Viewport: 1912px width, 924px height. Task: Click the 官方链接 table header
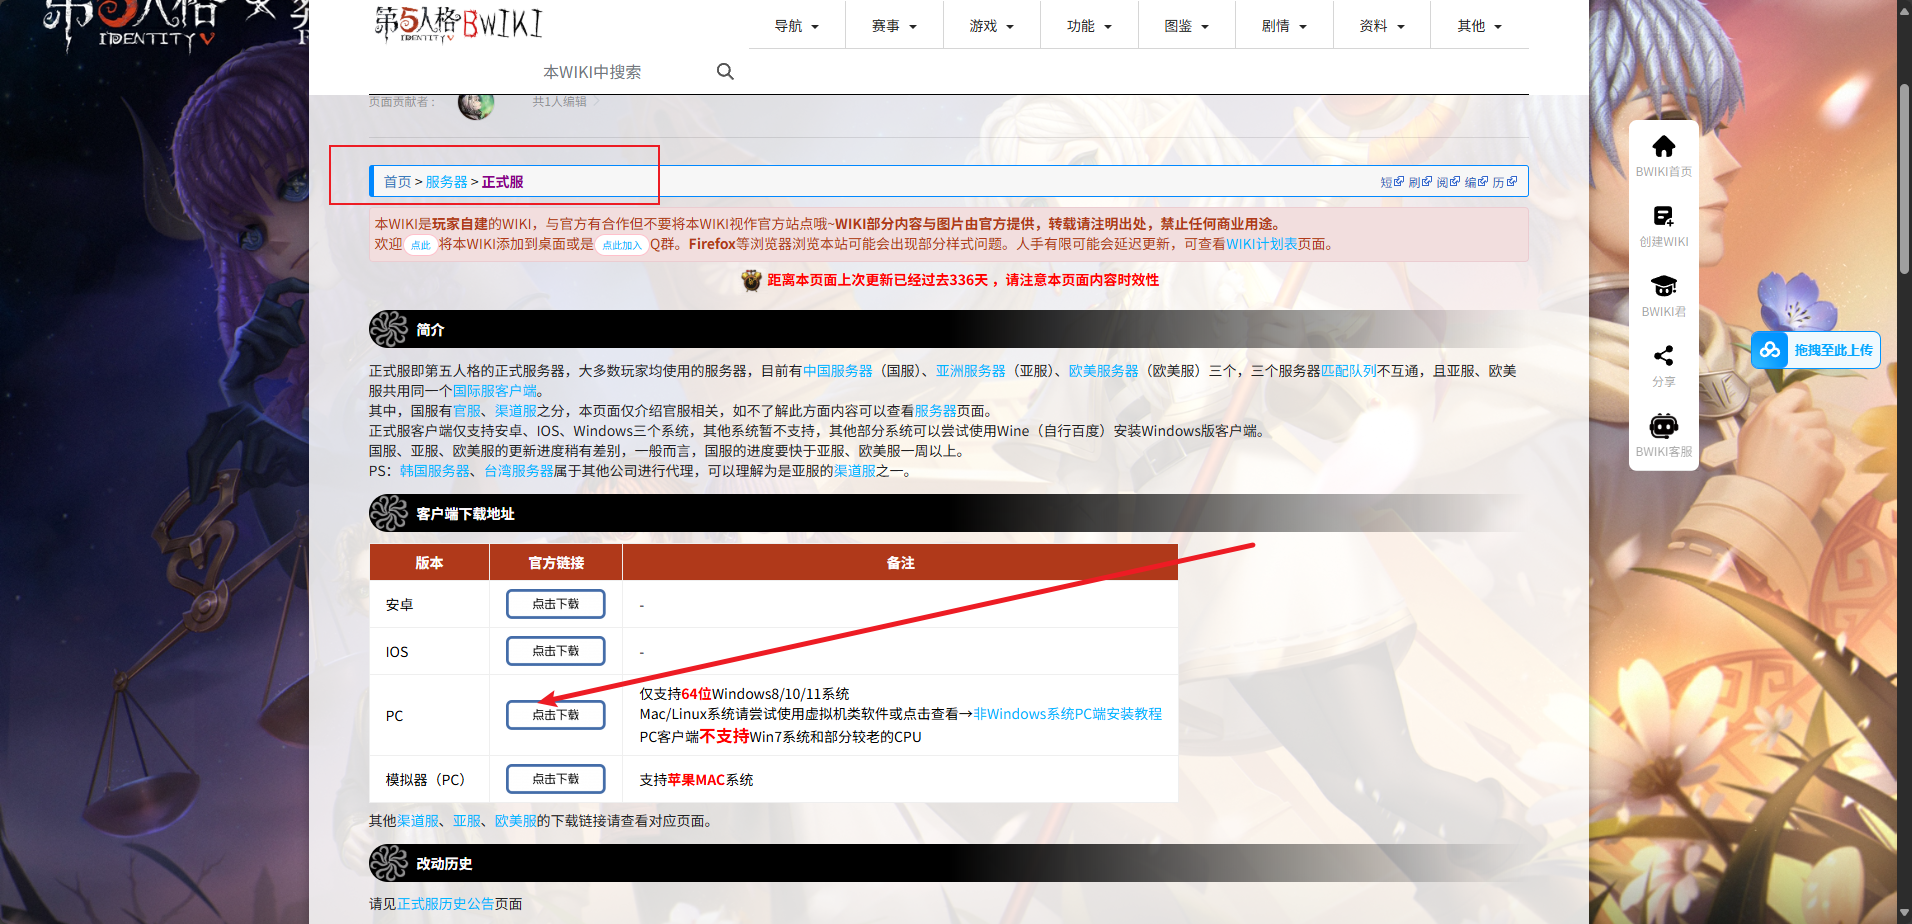click(x=556, y=563)
